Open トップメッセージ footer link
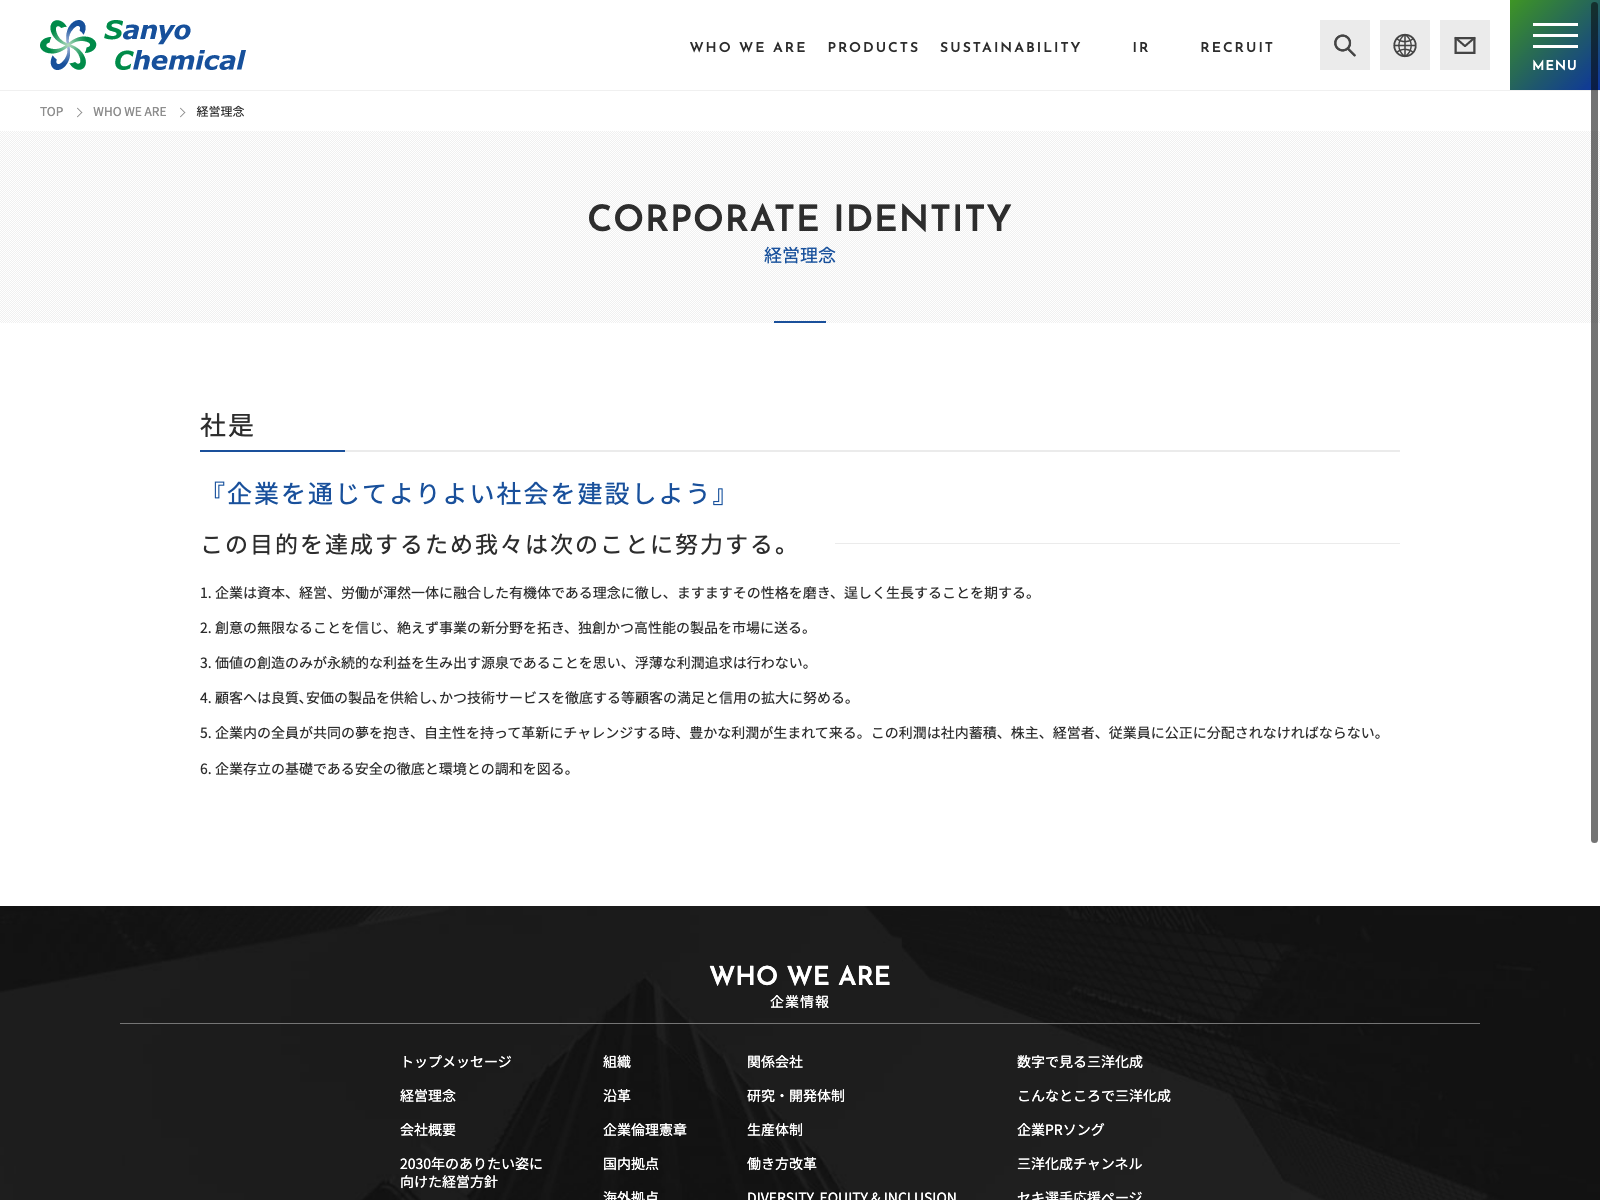The image size is (1600, 1200). [x=456, y=1062]
